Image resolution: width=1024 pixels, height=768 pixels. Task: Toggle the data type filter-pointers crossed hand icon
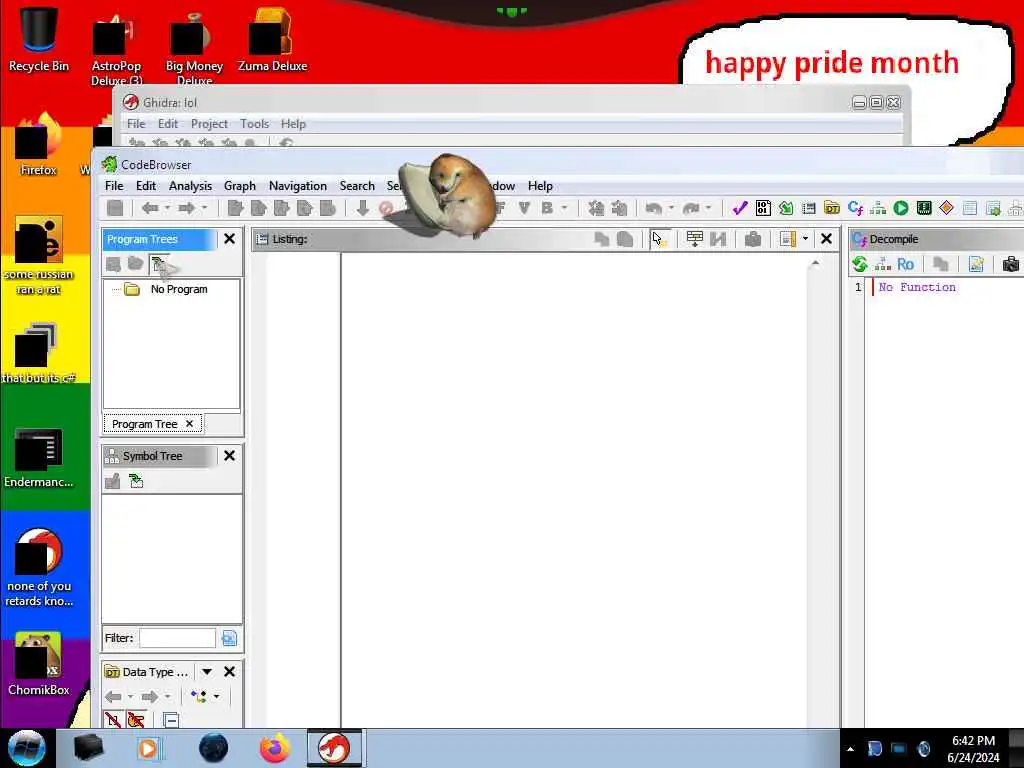point(136,720)
